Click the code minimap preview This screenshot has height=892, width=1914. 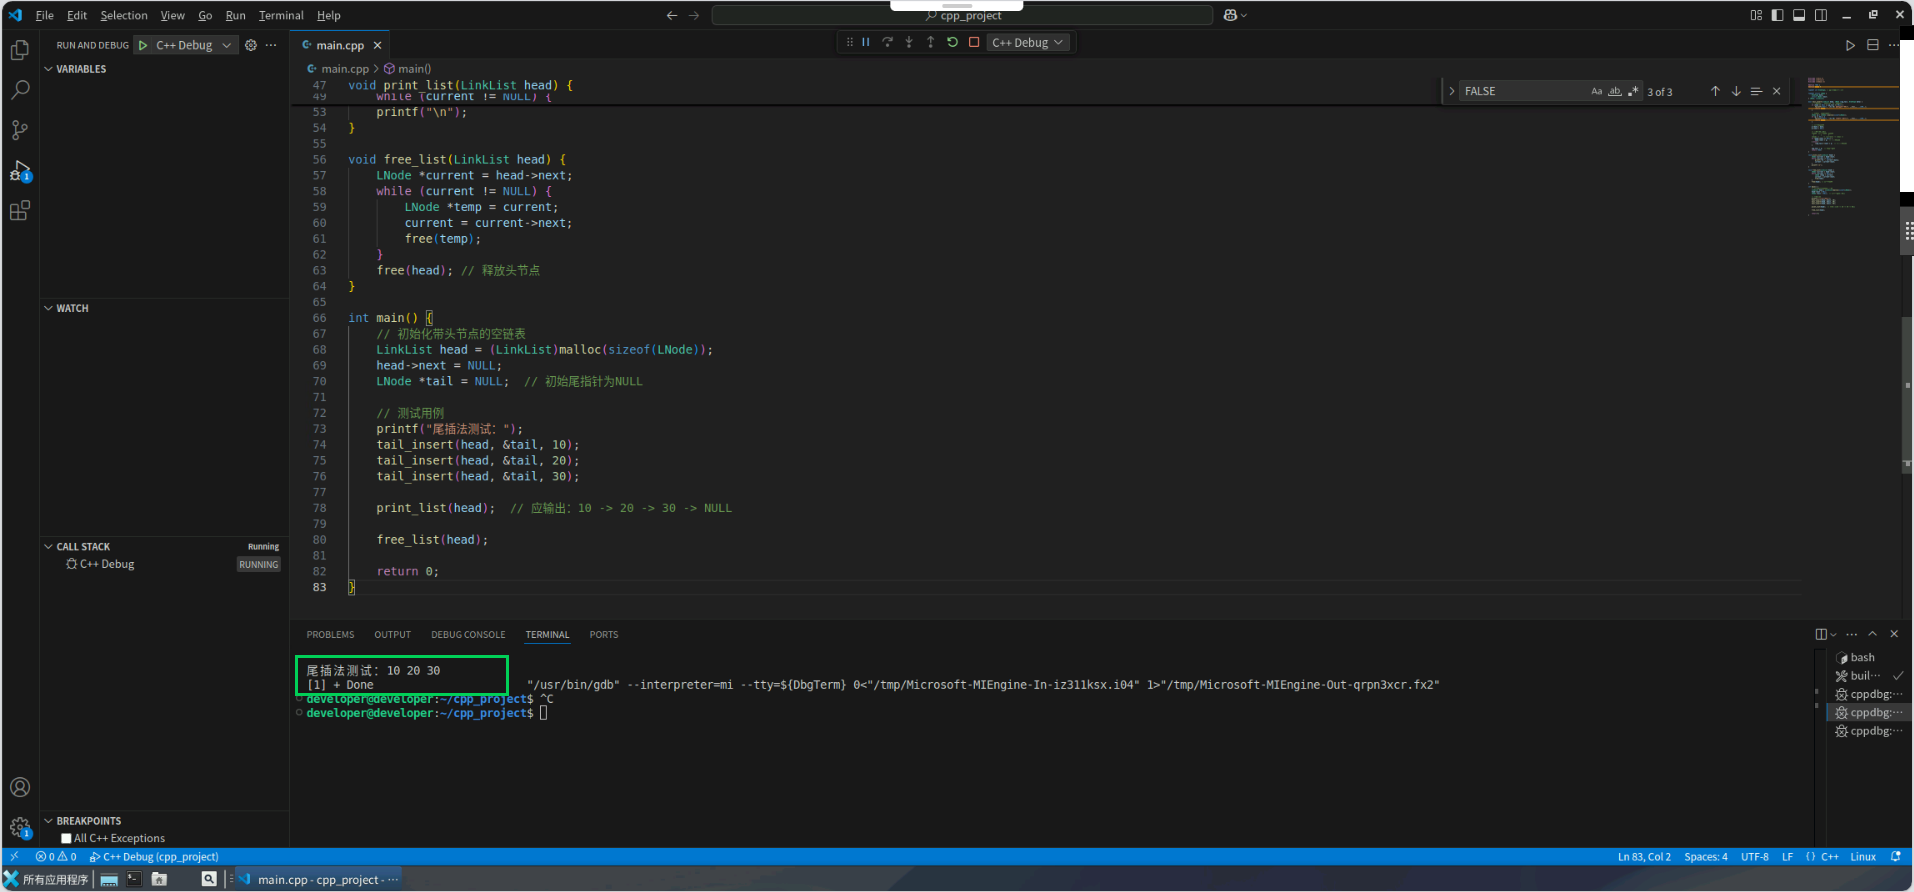1852,145
